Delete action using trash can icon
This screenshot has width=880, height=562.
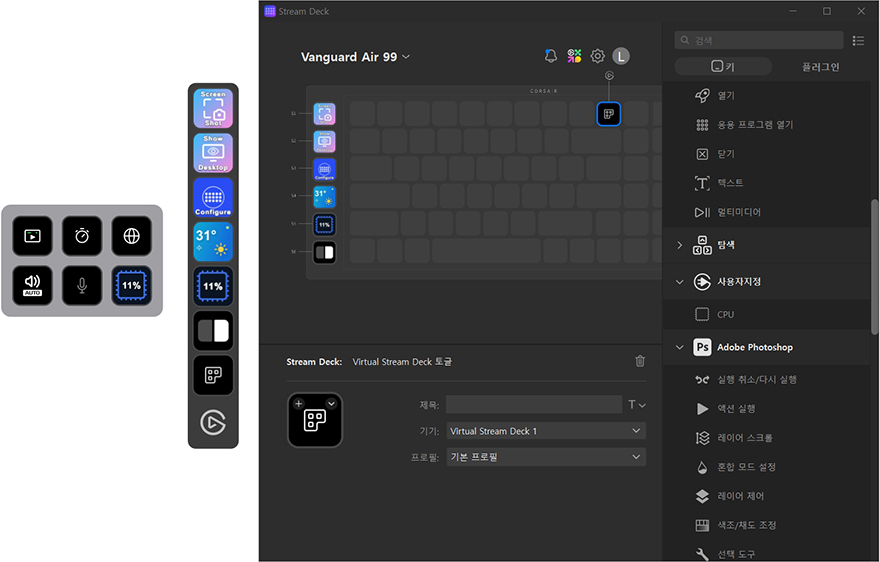coord(640,361)
